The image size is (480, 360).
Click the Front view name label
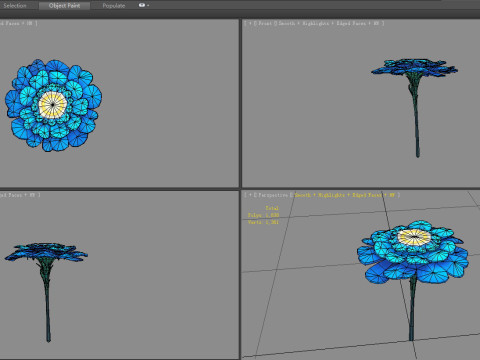click(265, 23)
